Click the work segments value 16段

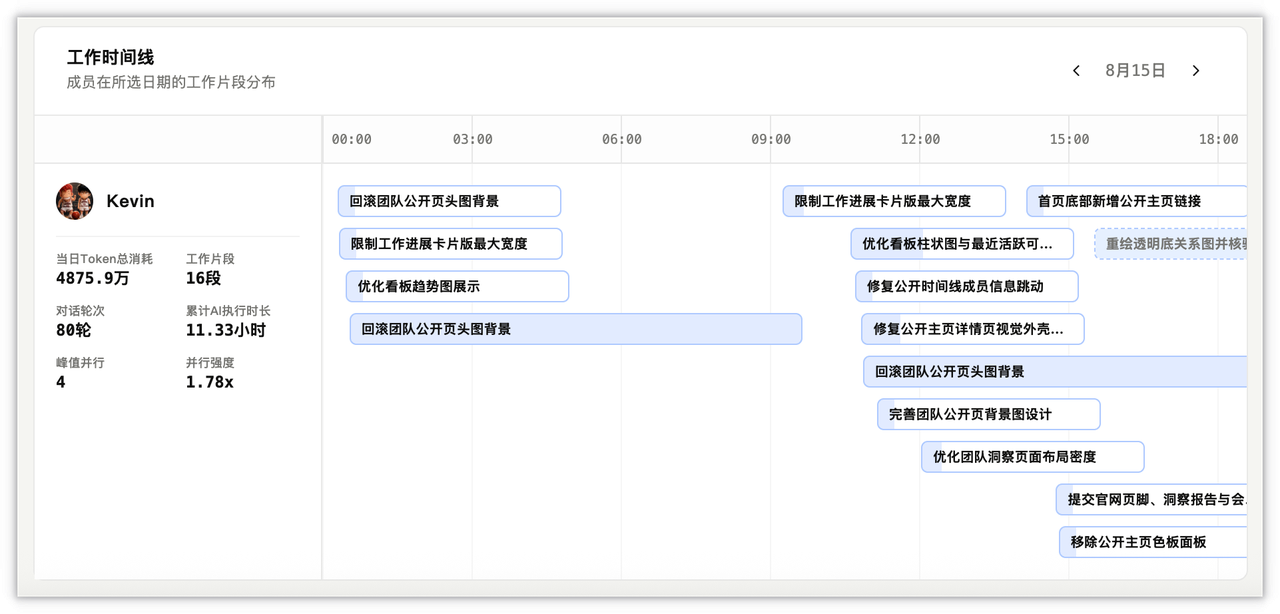[203, 278]
